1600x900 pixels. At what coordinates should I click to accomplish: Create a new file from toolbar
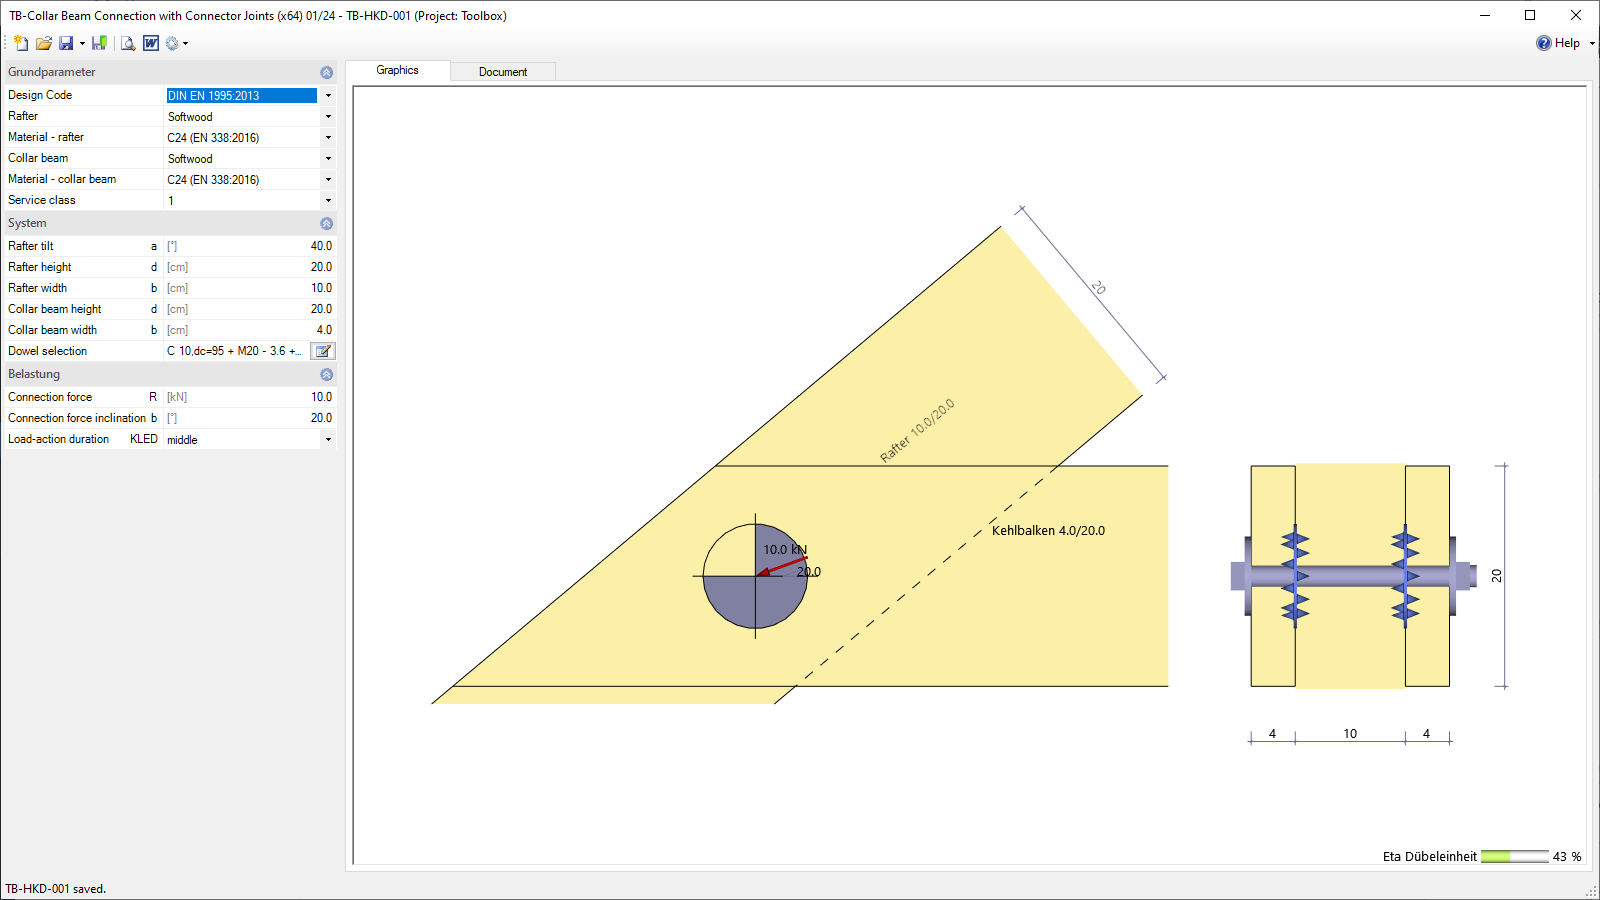[x=21, y=43]
